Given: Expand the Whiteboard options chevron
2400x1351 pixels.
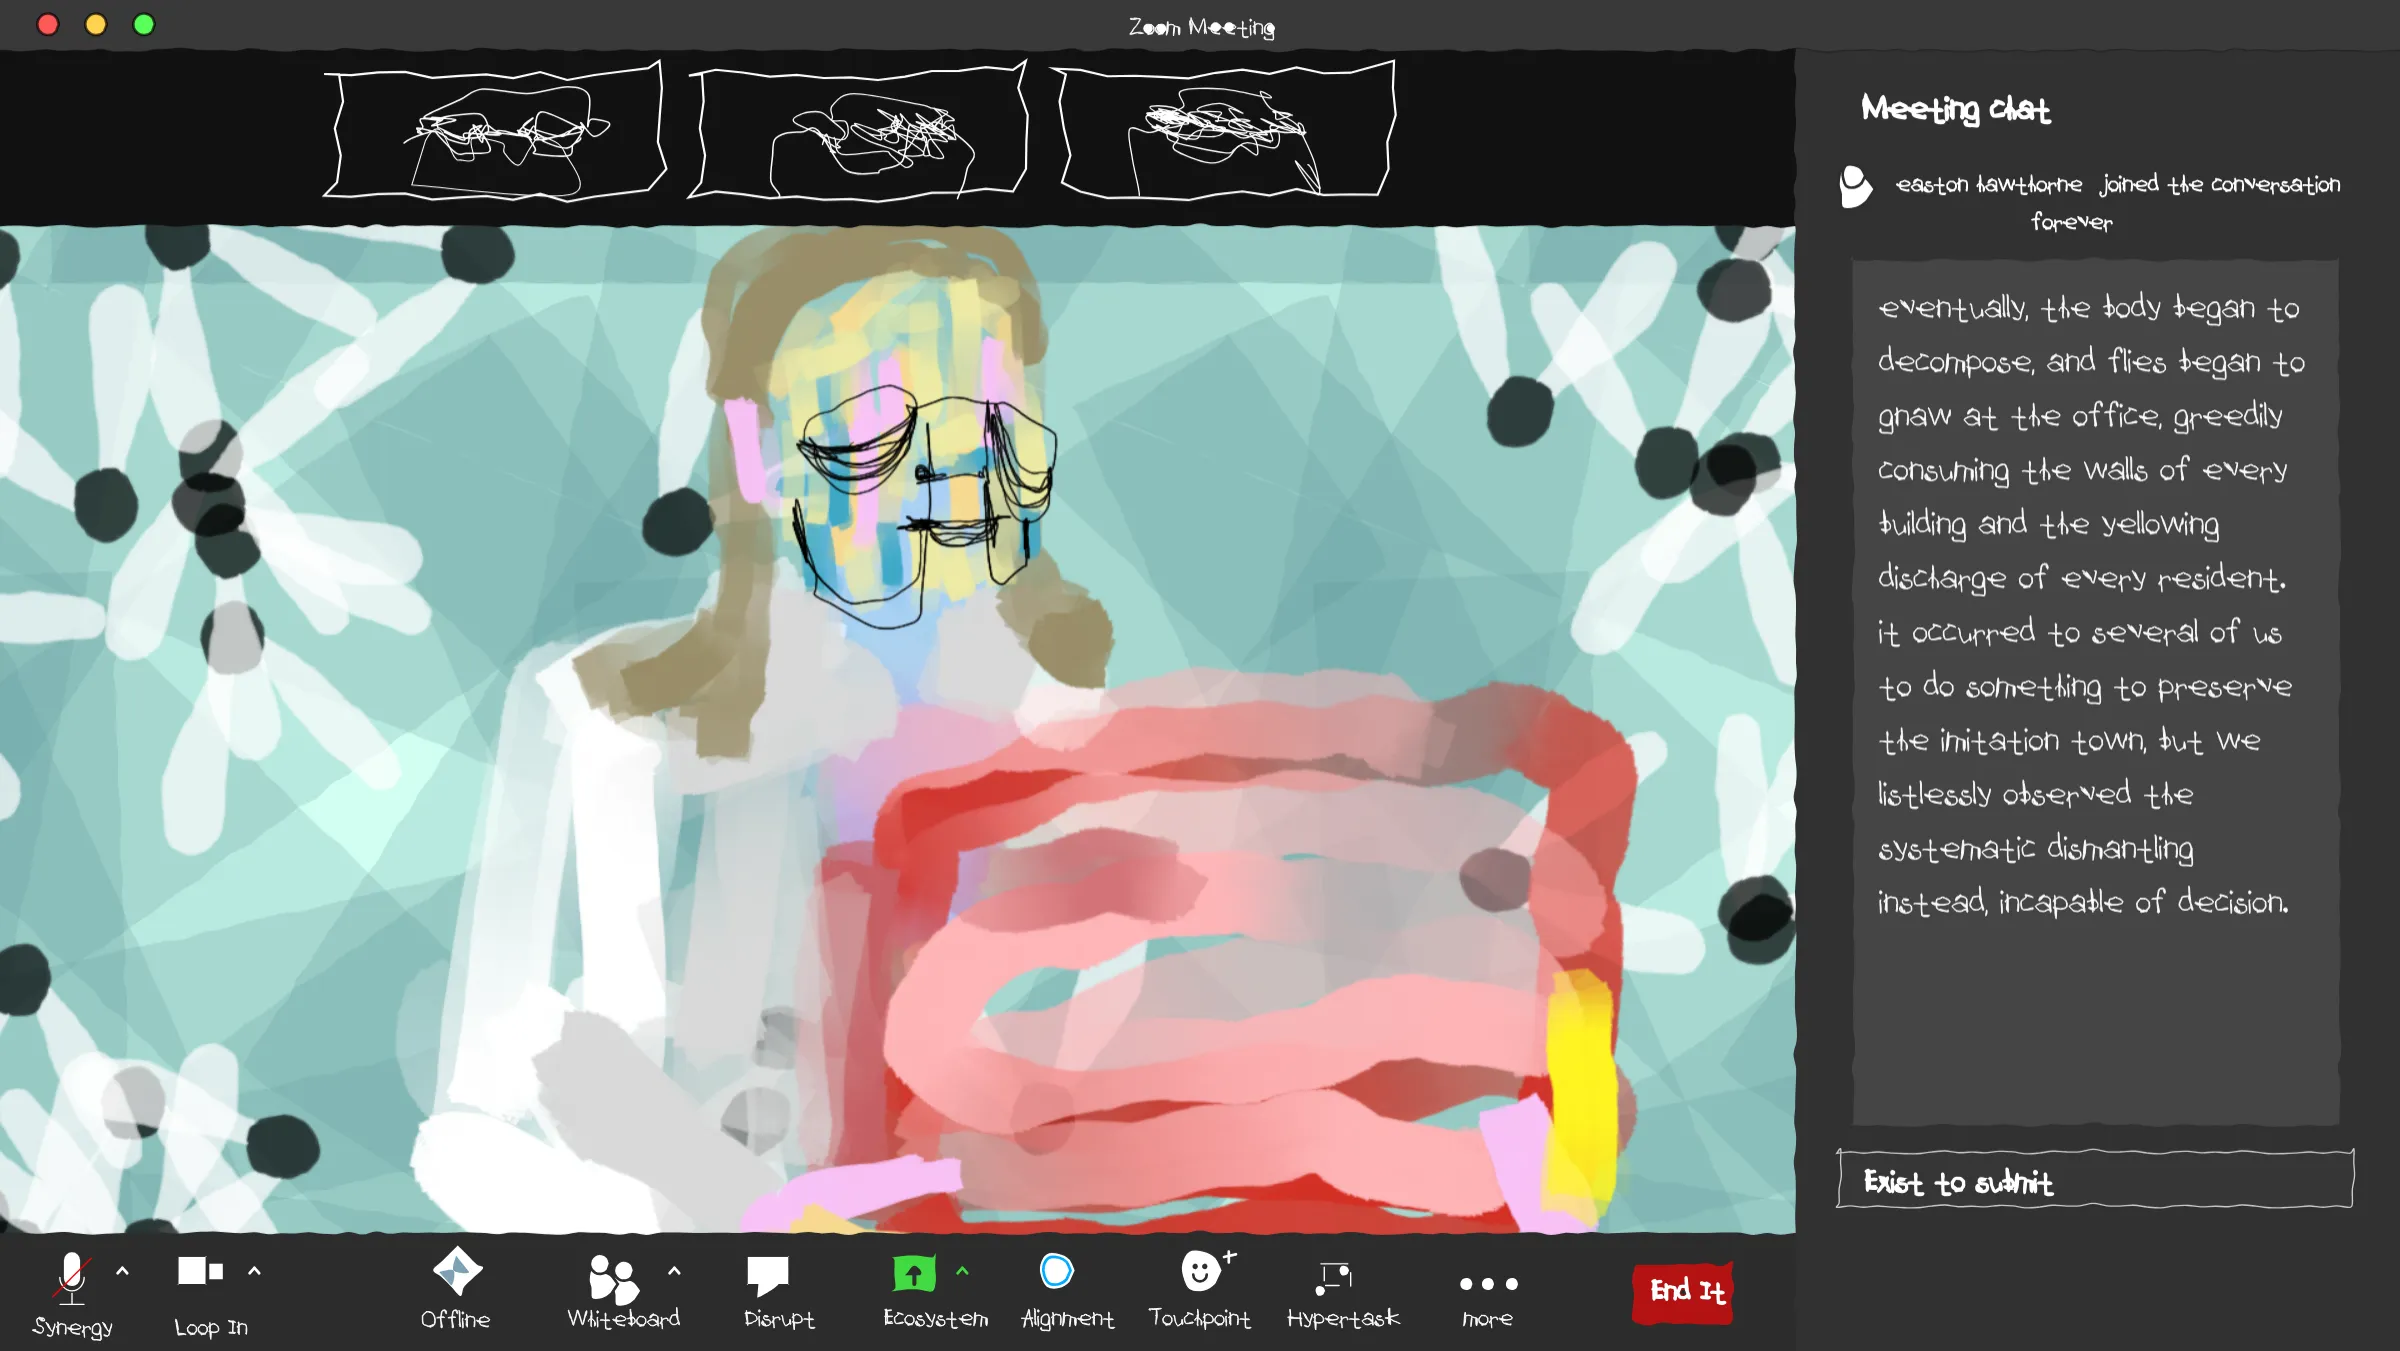Looking at the screenshot, I should [x=674, y=1271].
